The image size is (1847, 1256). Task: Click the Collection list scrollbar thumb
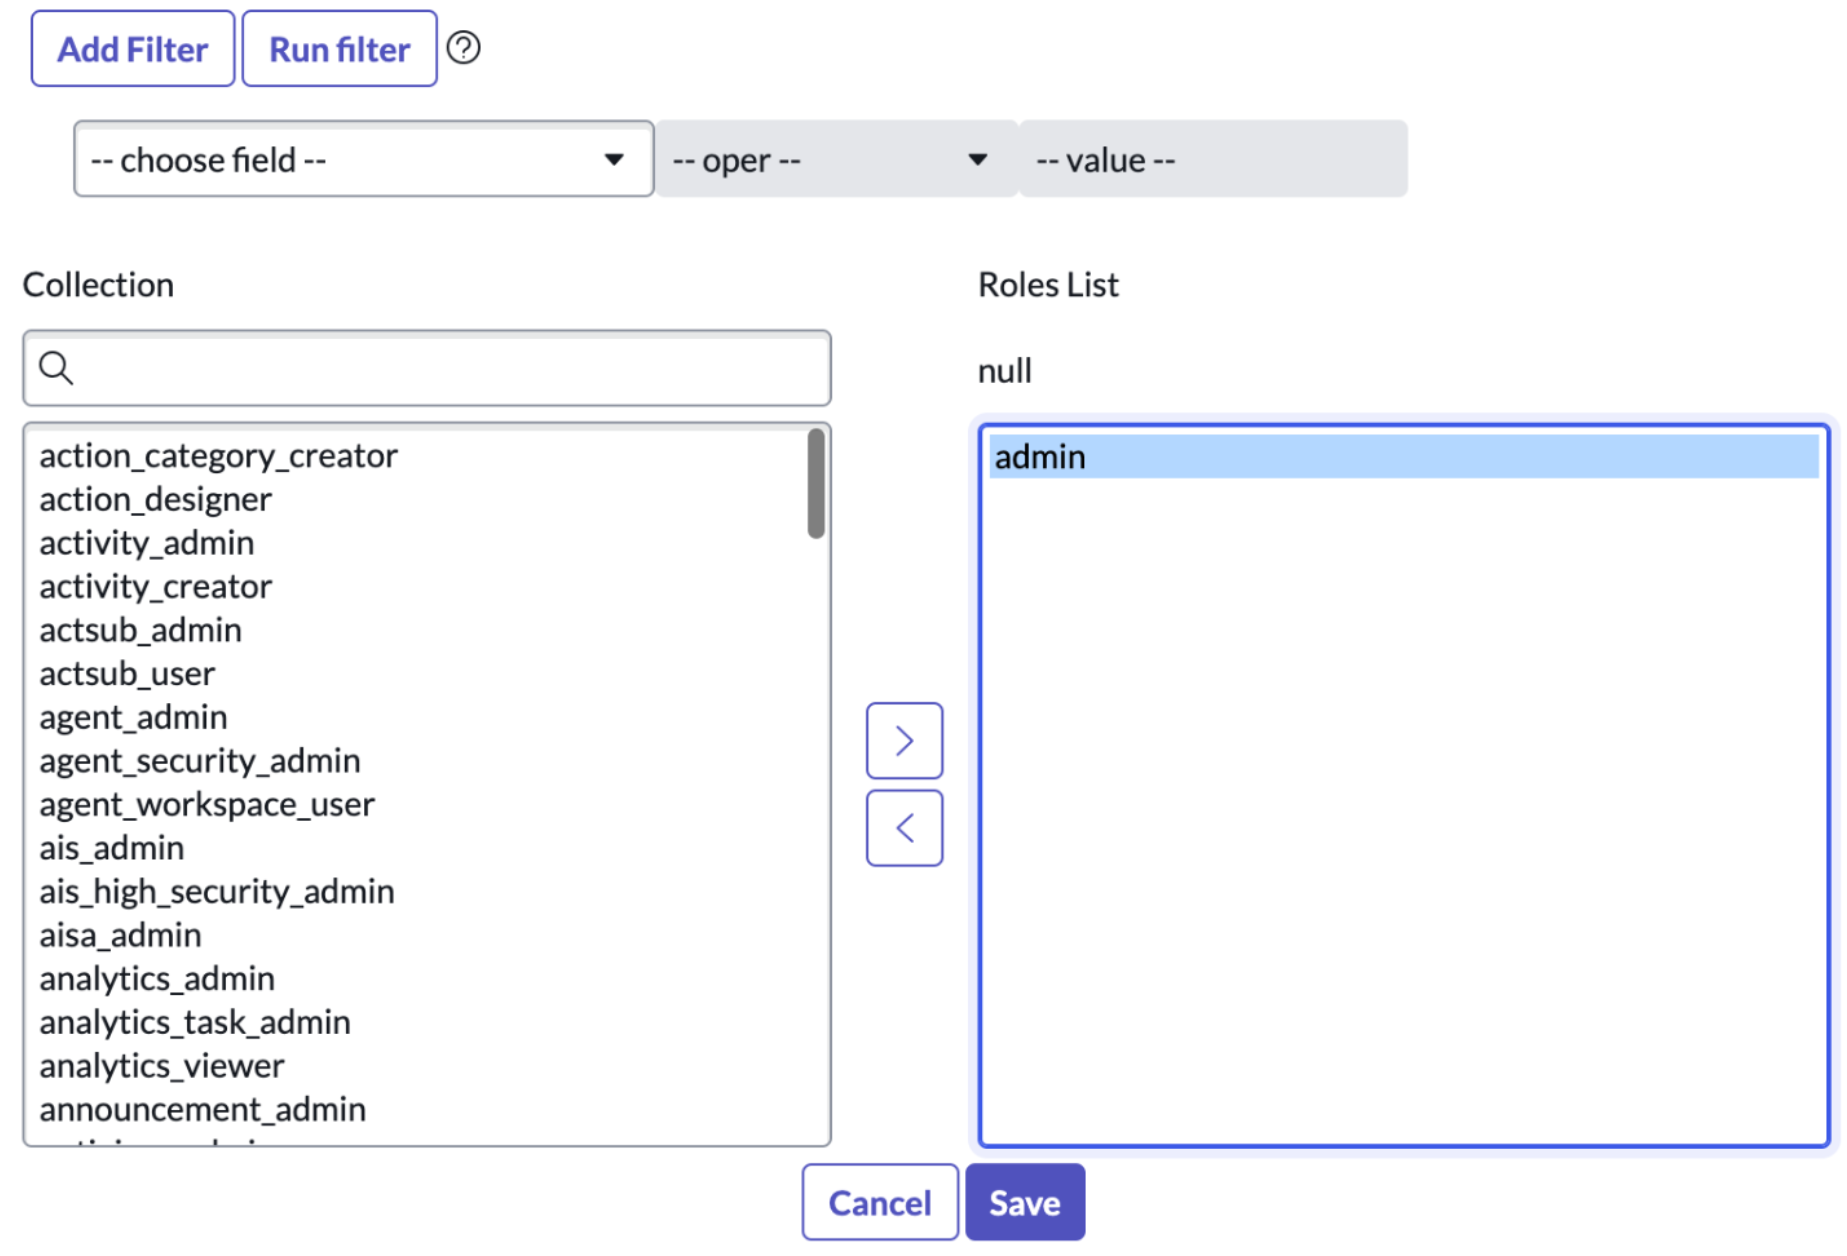pos(816,484)
